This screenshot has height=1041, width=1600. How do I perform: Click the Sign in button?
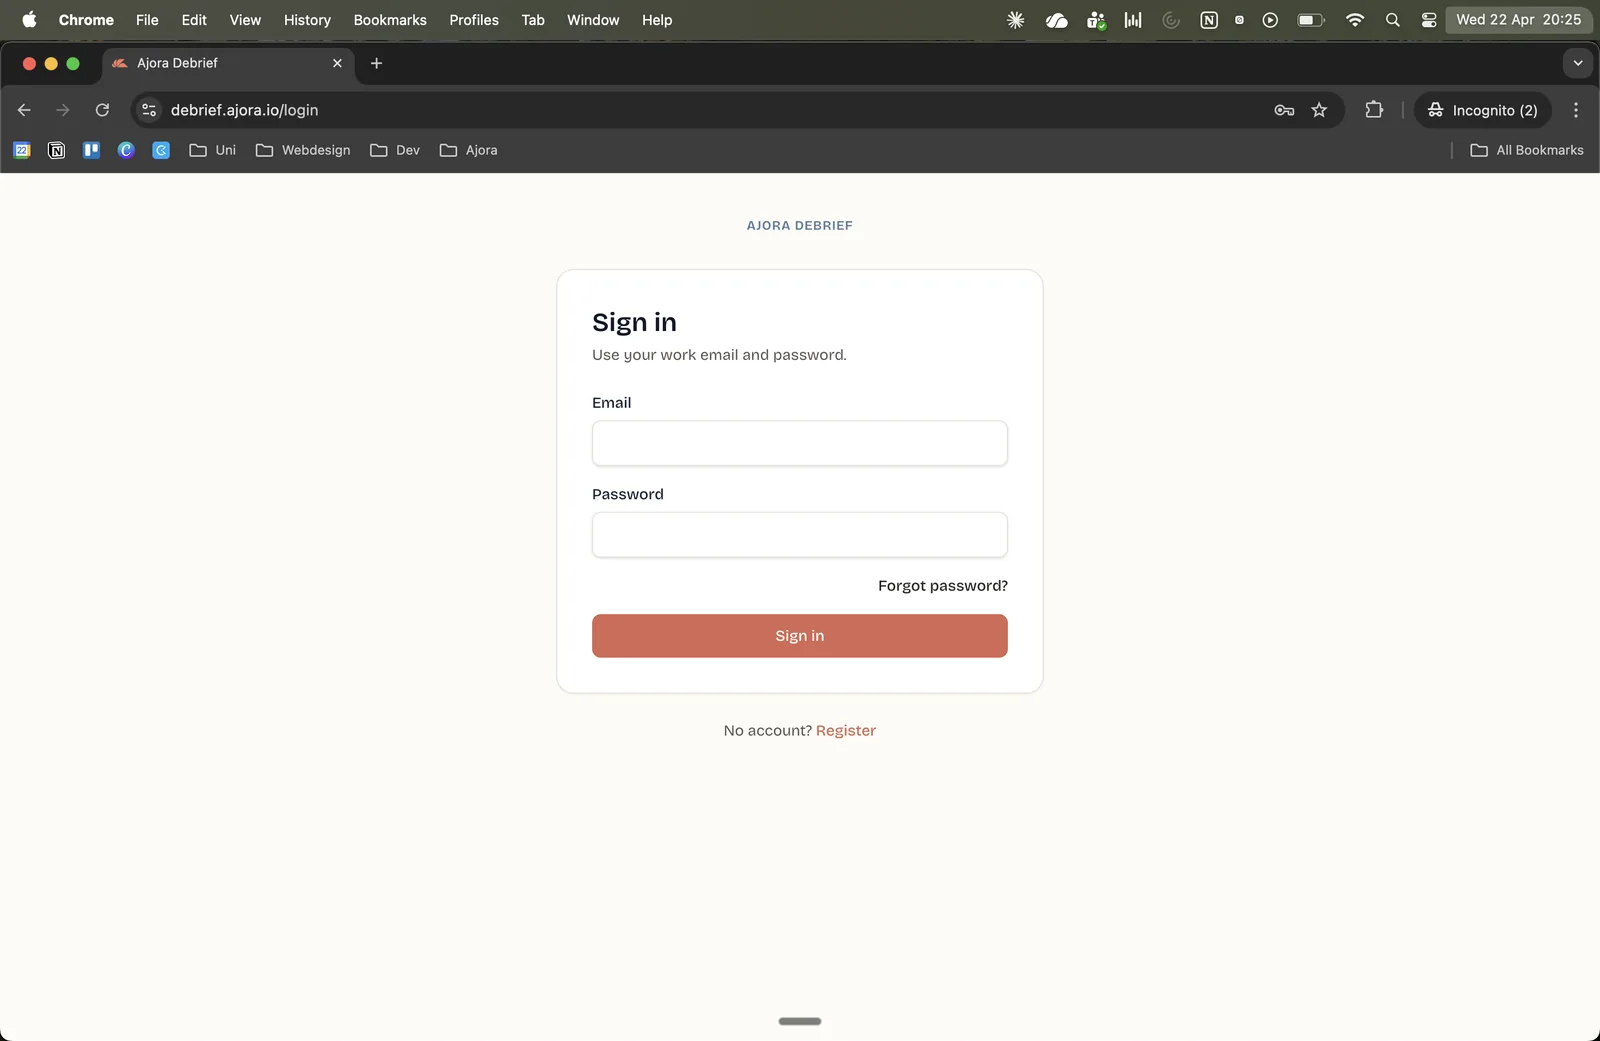(800, 636)
